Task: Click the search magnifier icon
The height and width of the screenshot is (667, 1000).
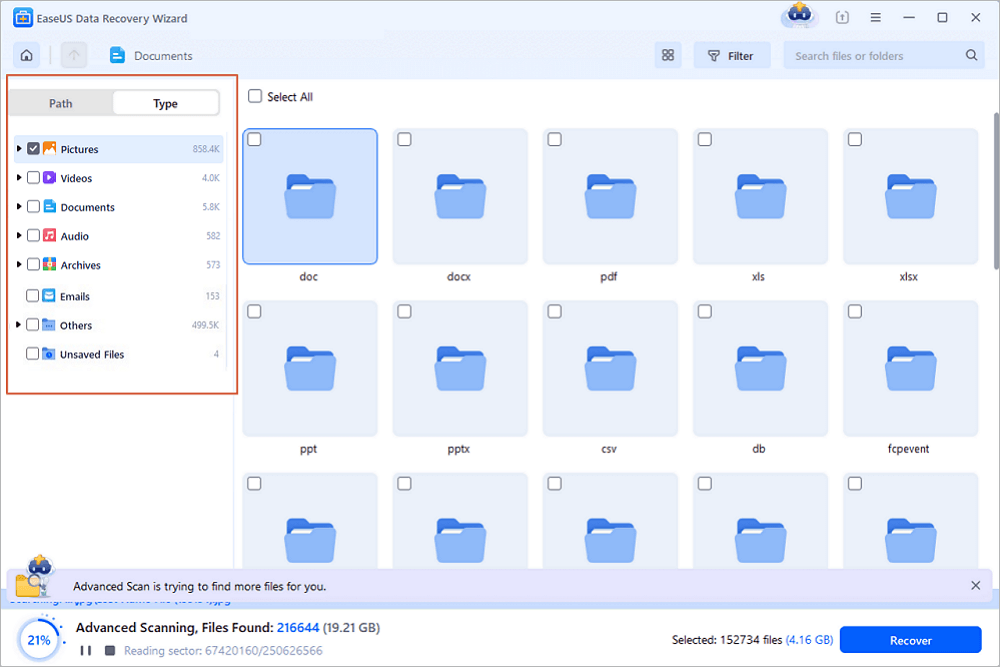Action: click(x=970, y=55)
